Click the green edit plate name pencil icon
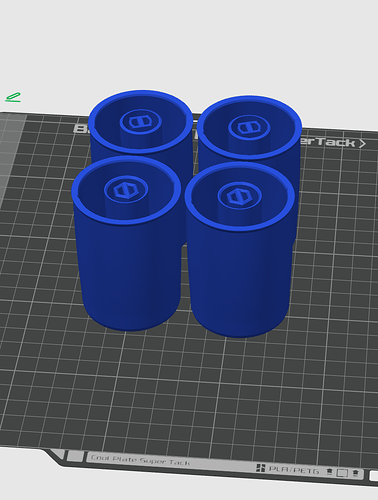 click(13, 97)
